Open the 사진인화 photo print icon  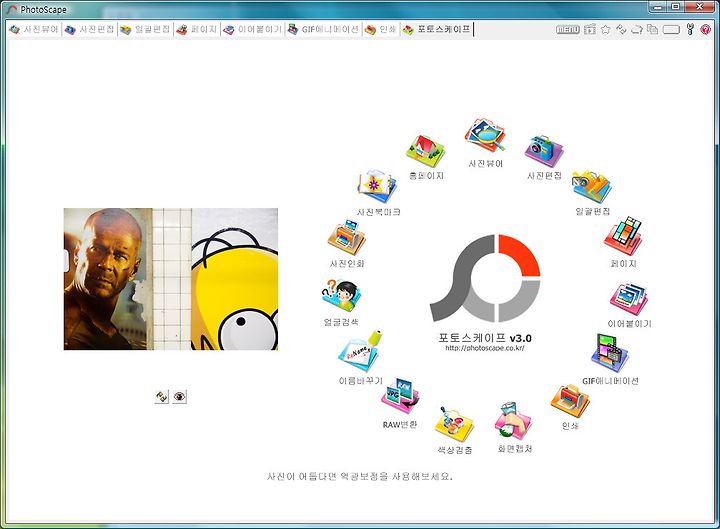[347, 237]
